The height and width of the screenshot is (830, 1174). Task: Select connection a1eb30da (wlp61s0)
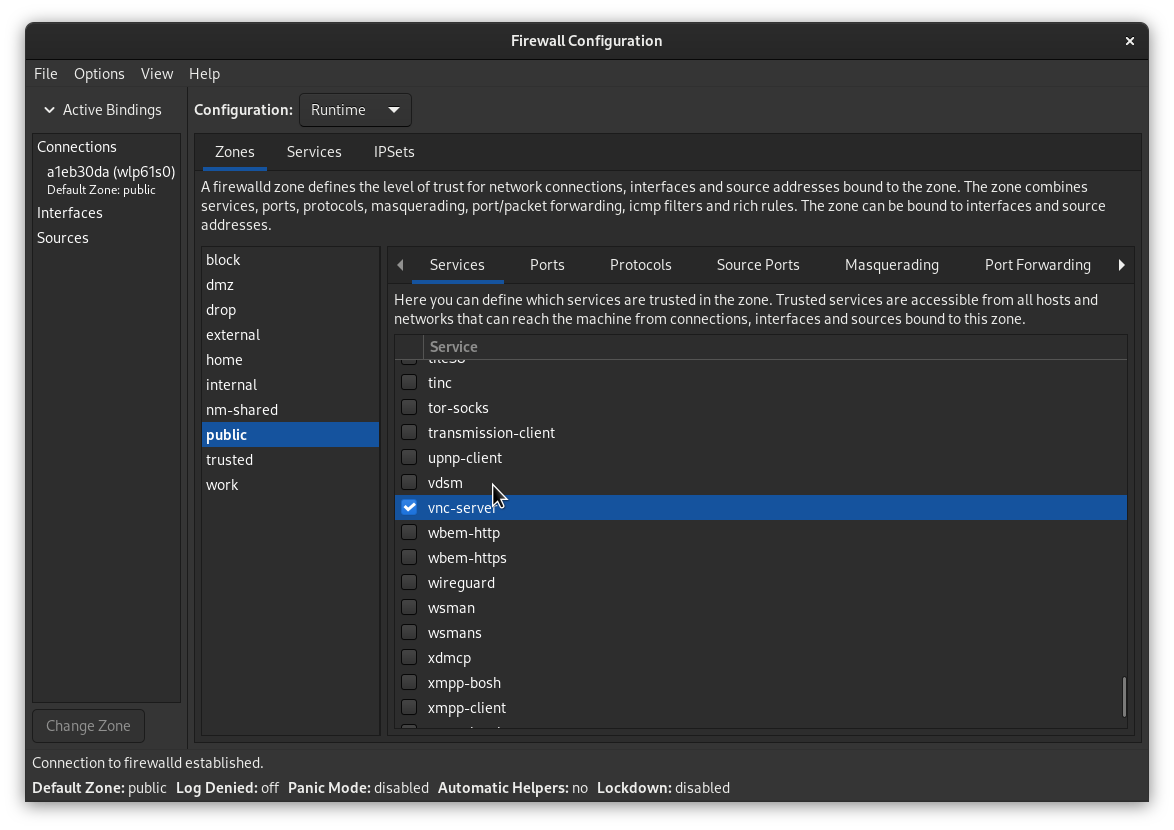[110, 171]
